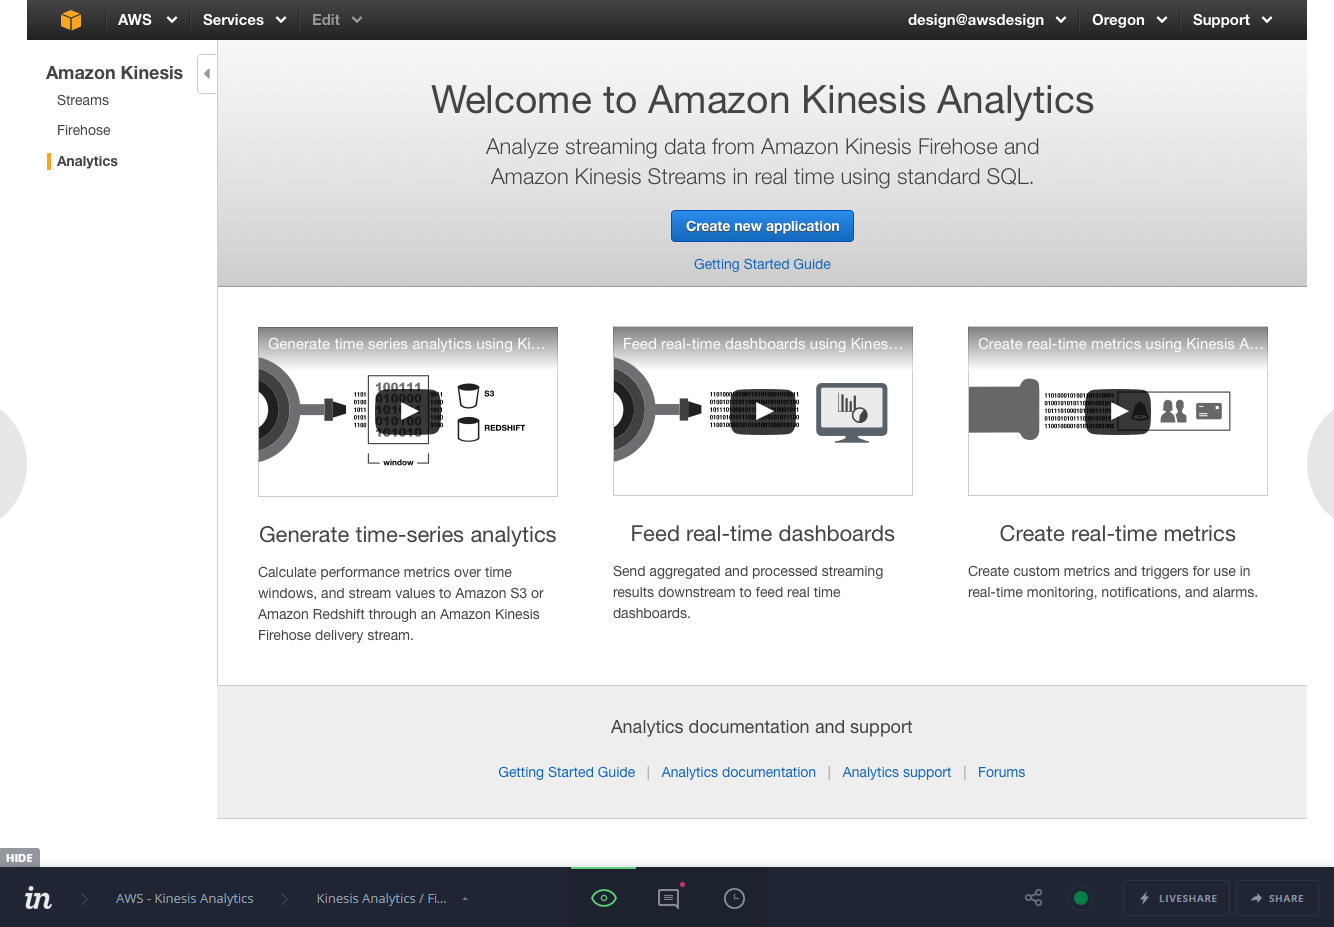Play the Create real-time metrics video
The image size is (1334, 927).
click(x=1118, y=411)
